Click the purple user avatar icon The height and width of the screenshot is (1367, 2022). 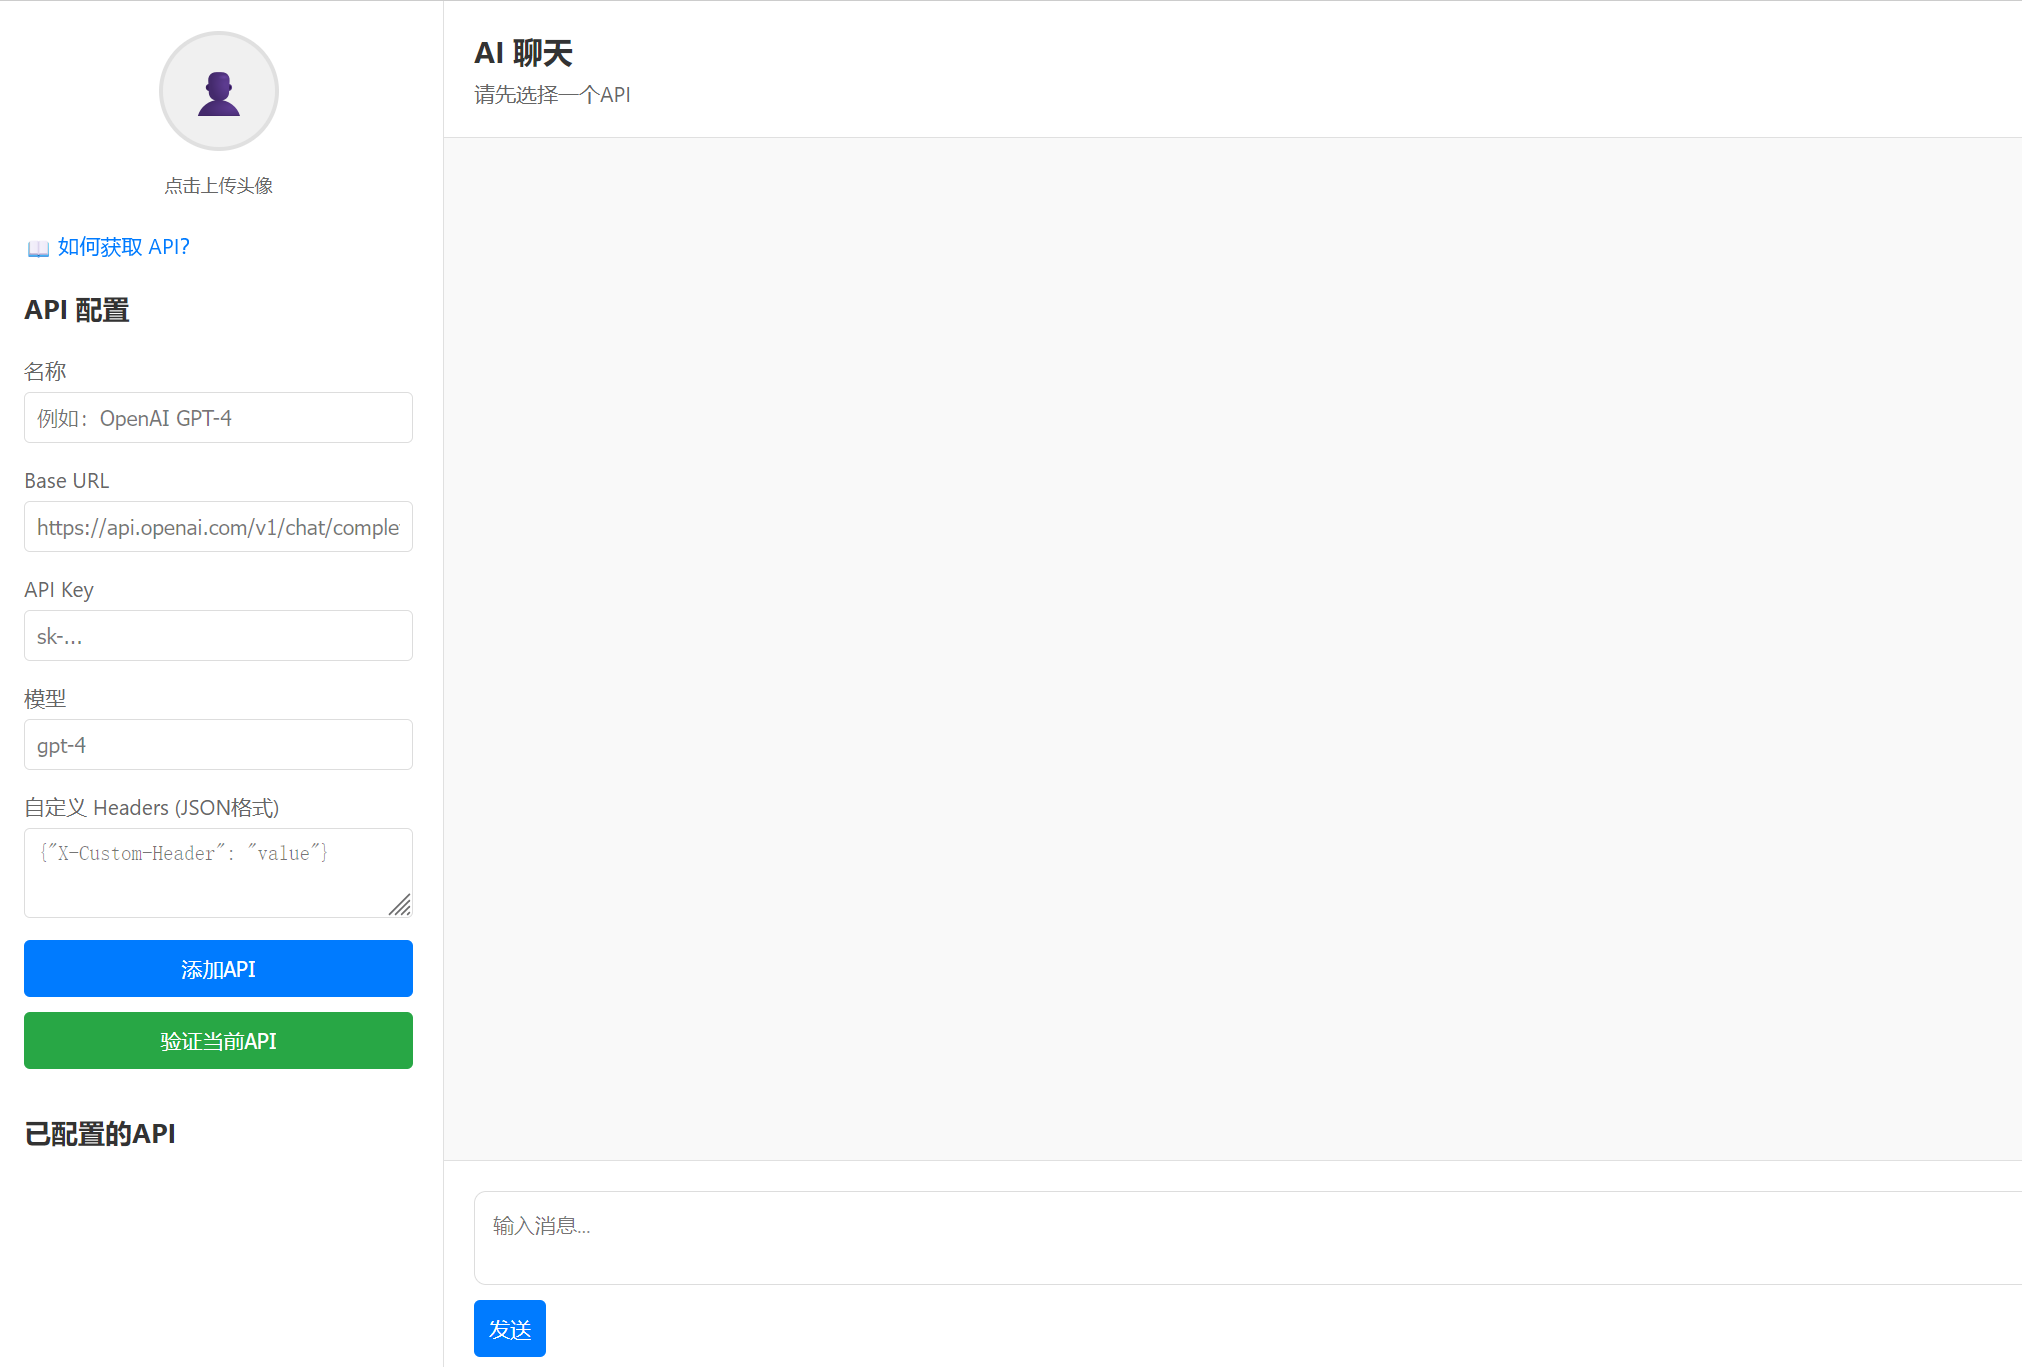(218, 92)
